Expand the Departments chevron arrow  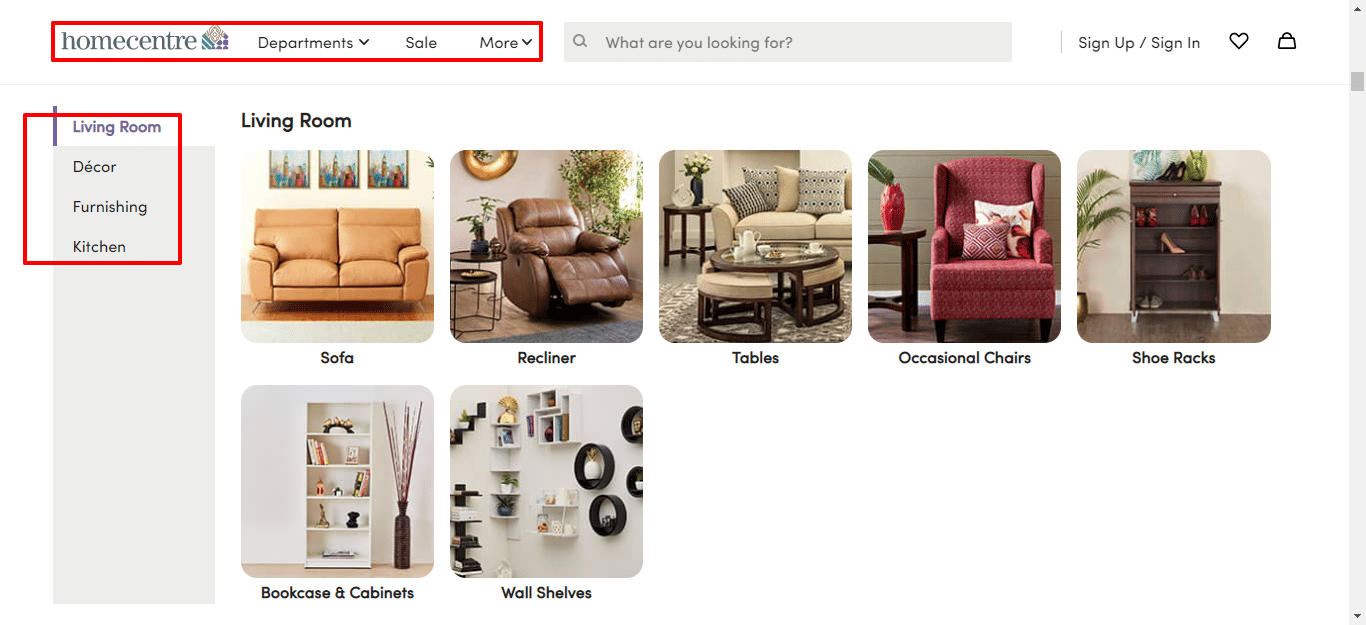(x=364, y=43)
